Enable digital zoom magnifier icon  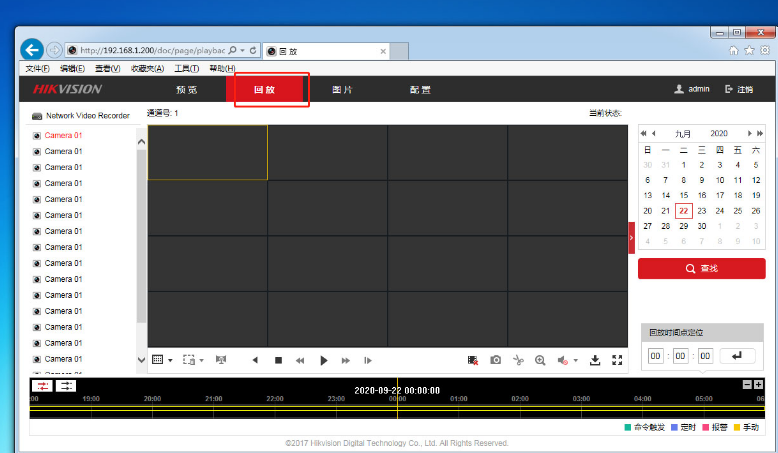coord(540,360)
